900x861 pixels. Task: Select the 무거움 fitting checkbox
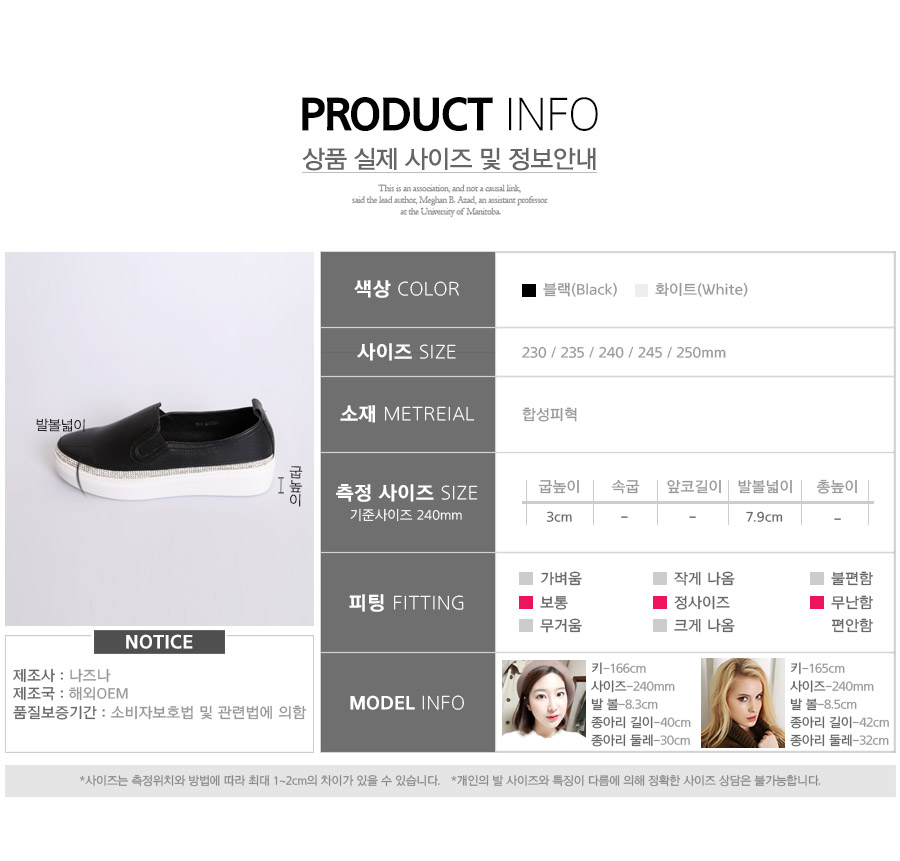pos(526,626)
